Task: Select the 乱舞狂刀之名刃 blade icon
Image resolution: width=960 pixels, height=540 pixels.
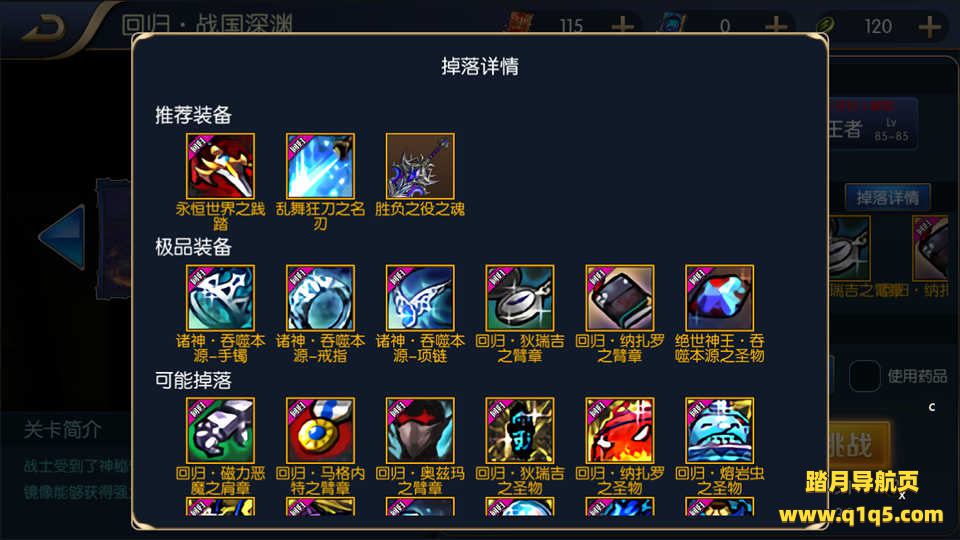Action: [320, 166]
